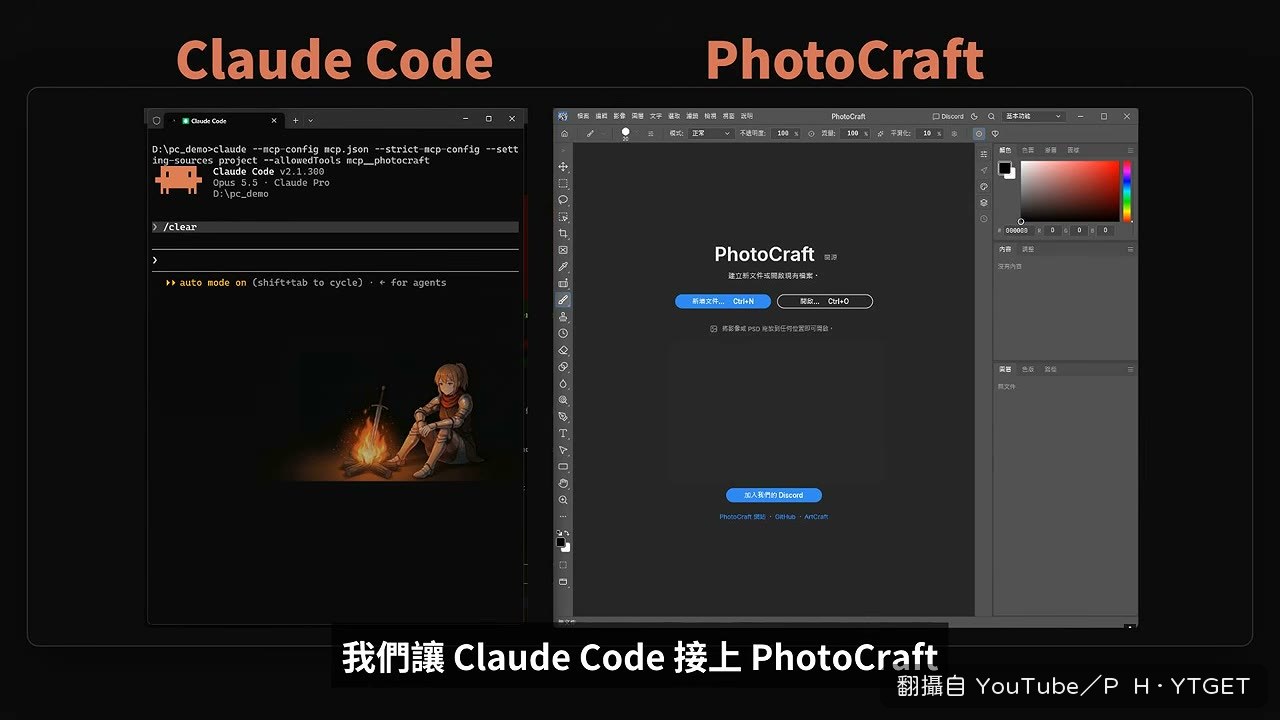Screen dimensions: 1280x720
Task: Click the 新增文件 Ctrl+N button
Action: 723,301
